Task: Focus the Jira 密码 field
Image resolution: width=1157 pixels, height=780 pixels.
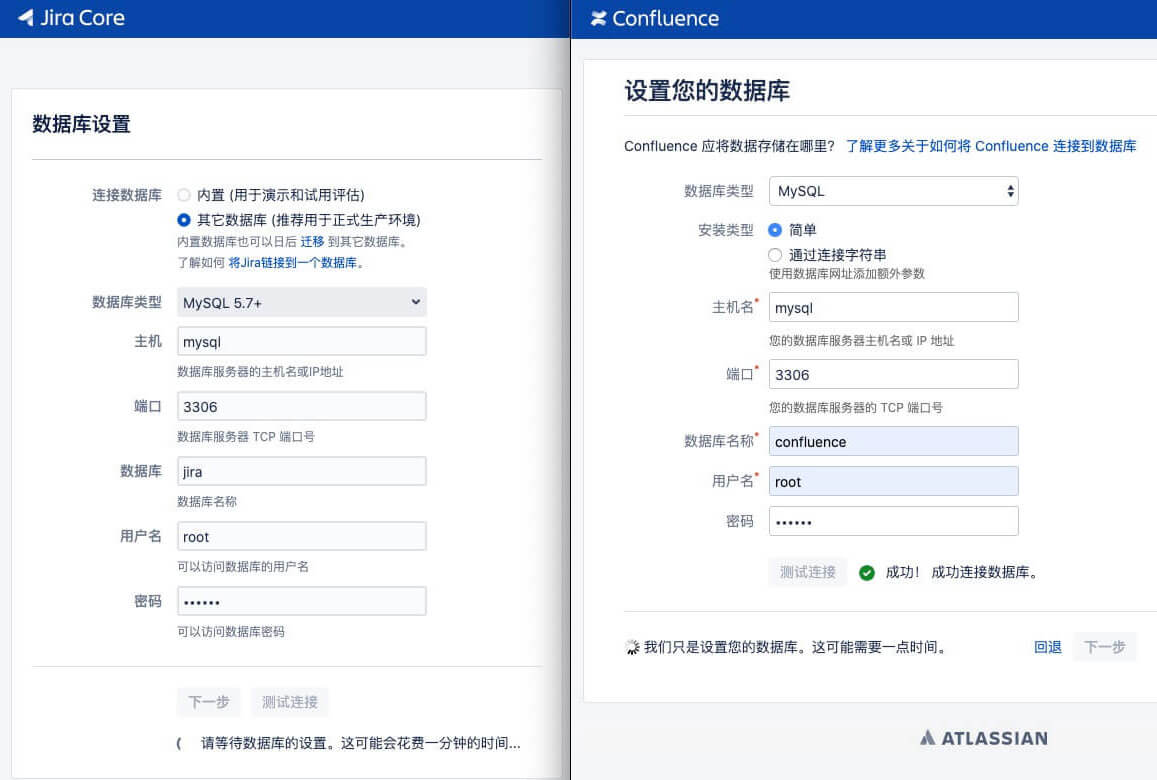Action: [x=302, y=601]
